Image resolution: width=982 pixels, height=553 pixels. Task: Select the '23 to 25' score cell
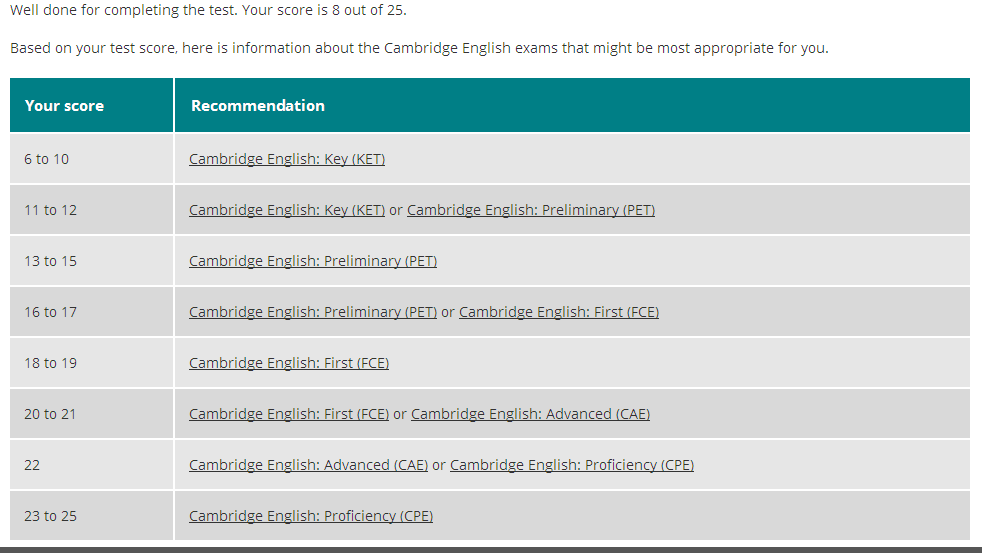click(91, 516)
